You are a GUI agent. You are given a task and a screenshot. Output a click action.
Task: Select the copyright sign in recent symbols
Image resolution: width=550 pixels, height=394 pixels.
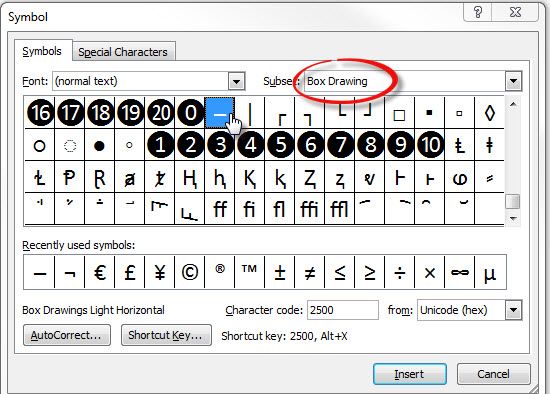tap(190, 272)
